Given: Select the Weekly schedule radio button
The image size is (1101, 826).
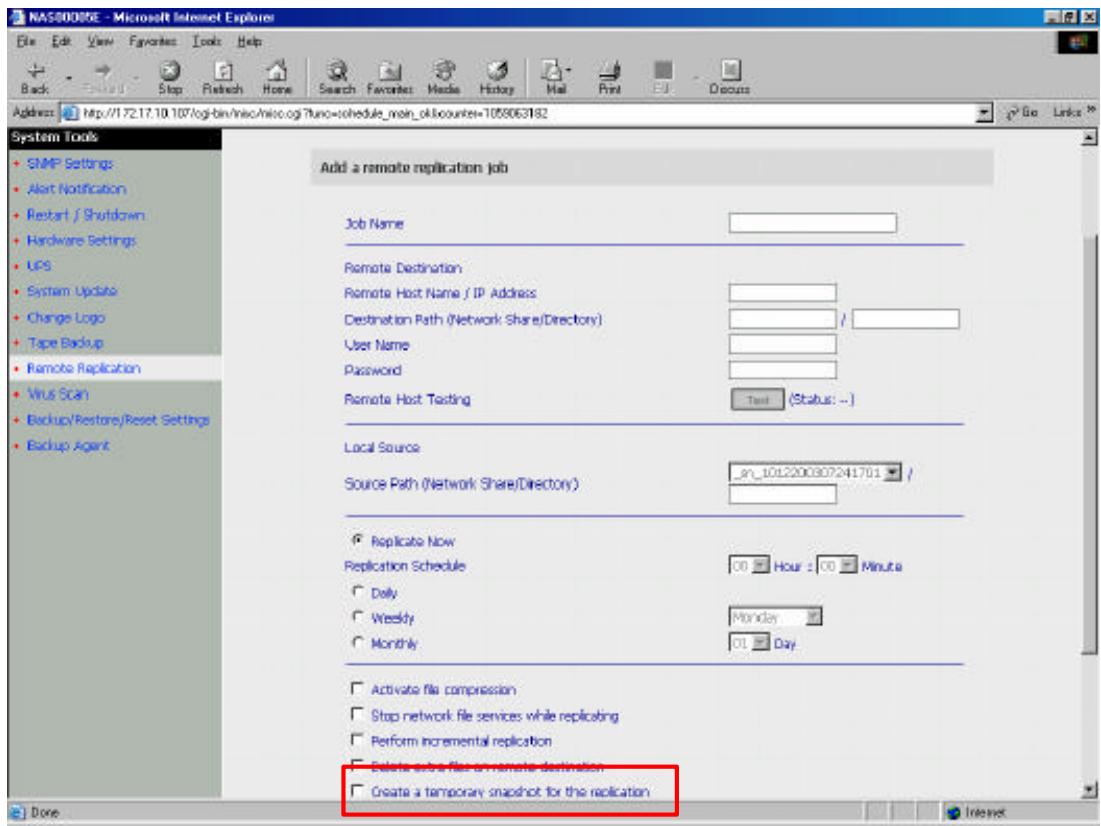Looking at the screenshot, I should 357,617.
